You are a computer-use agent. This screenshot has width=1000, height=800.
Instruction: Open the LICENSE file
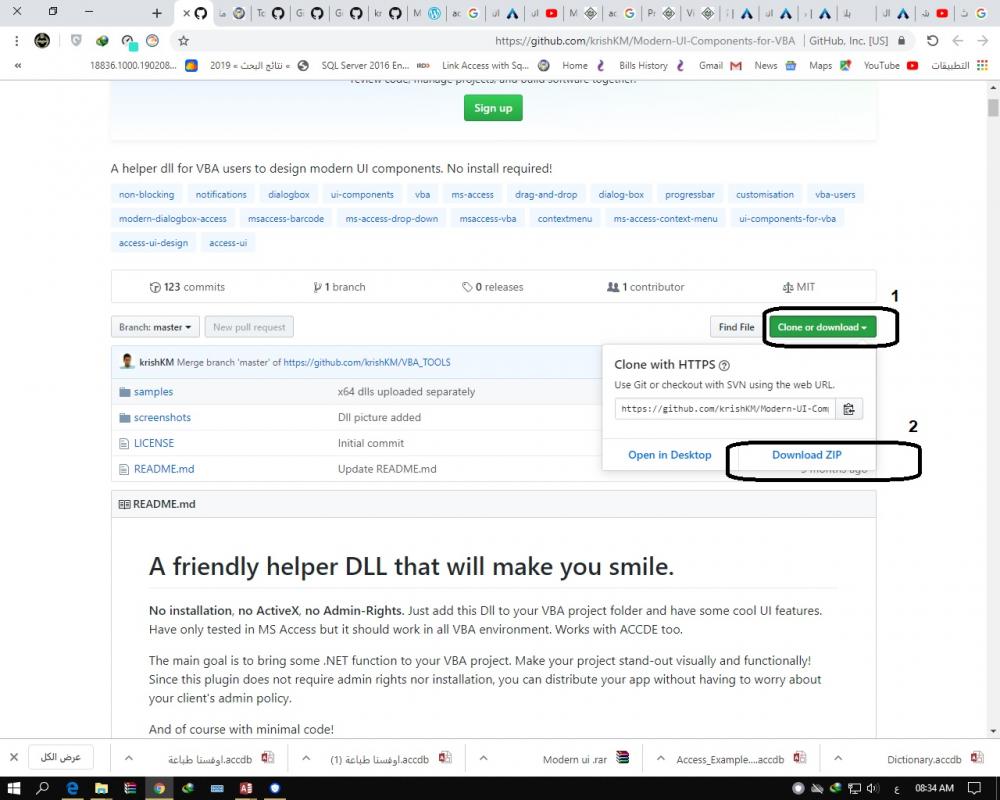[x=154, y=443]
